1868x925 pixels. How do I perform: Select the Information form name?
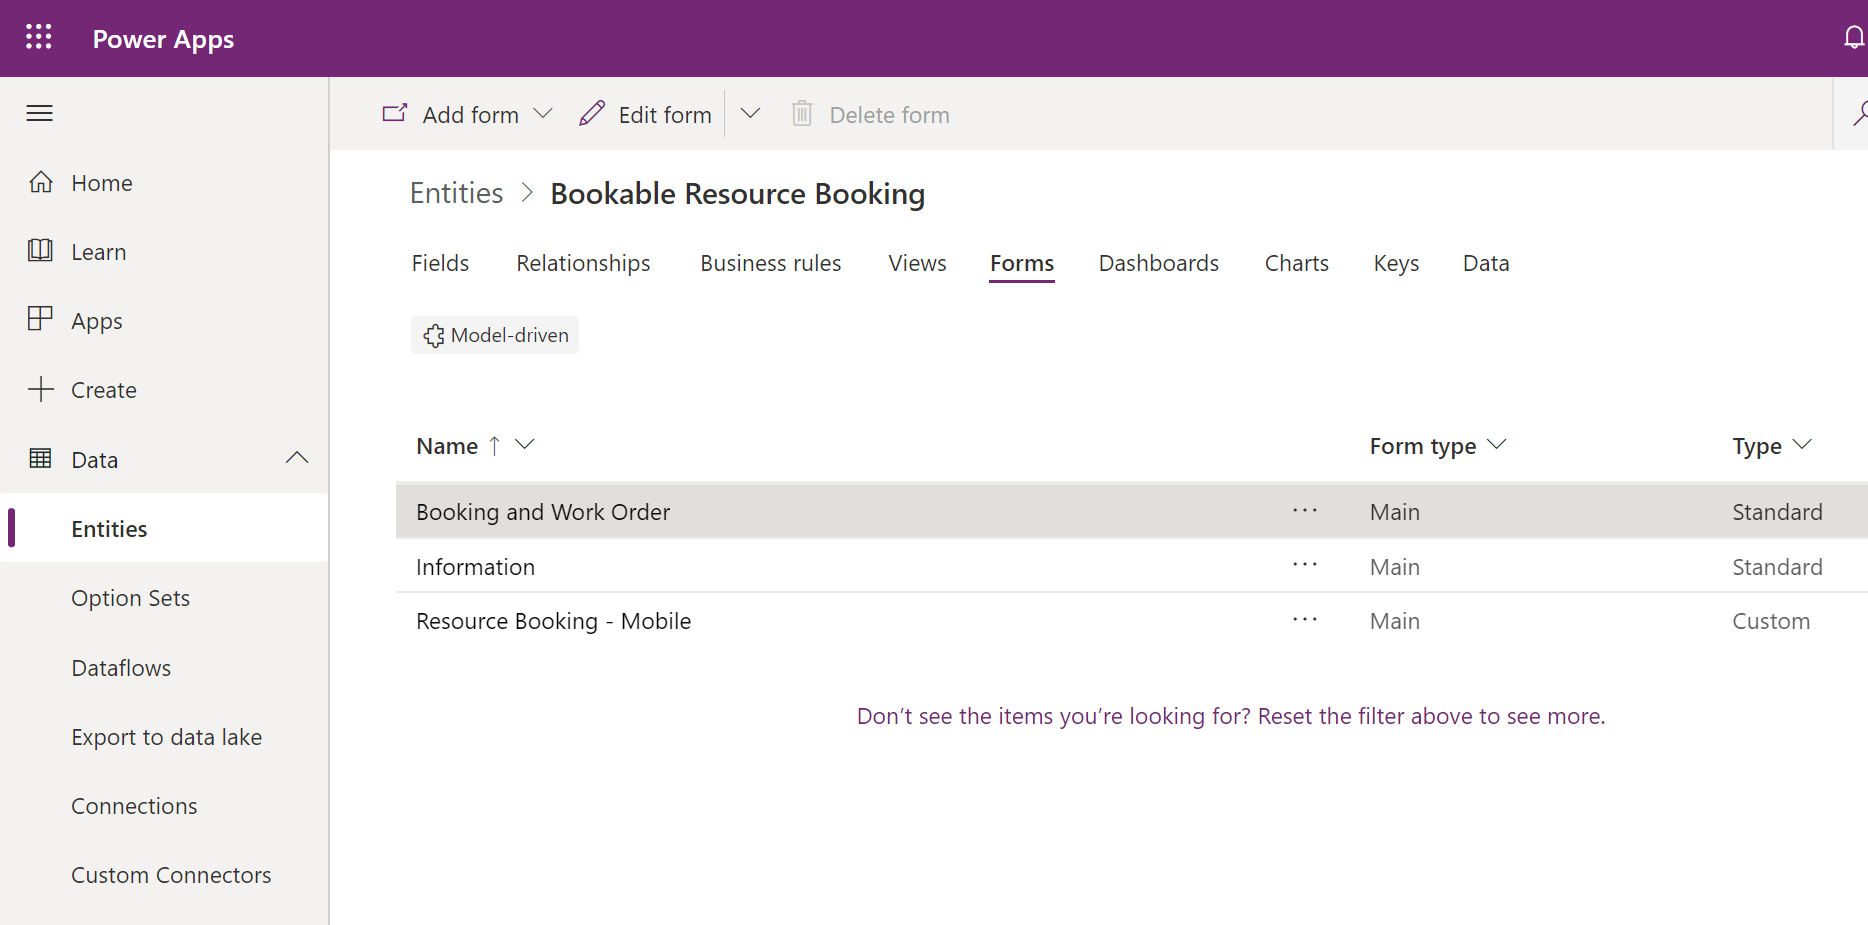pos(475,567)
